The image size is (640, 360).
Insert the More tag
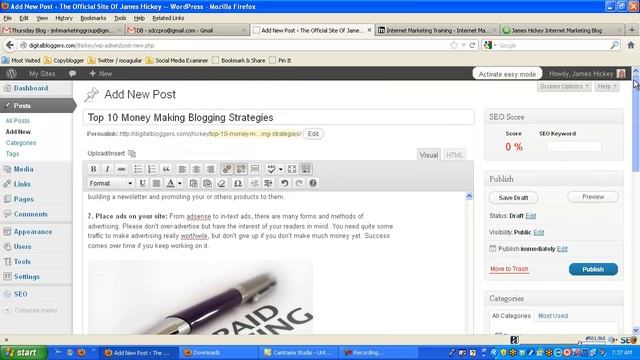pyautogui.click(x=255, y=169)
